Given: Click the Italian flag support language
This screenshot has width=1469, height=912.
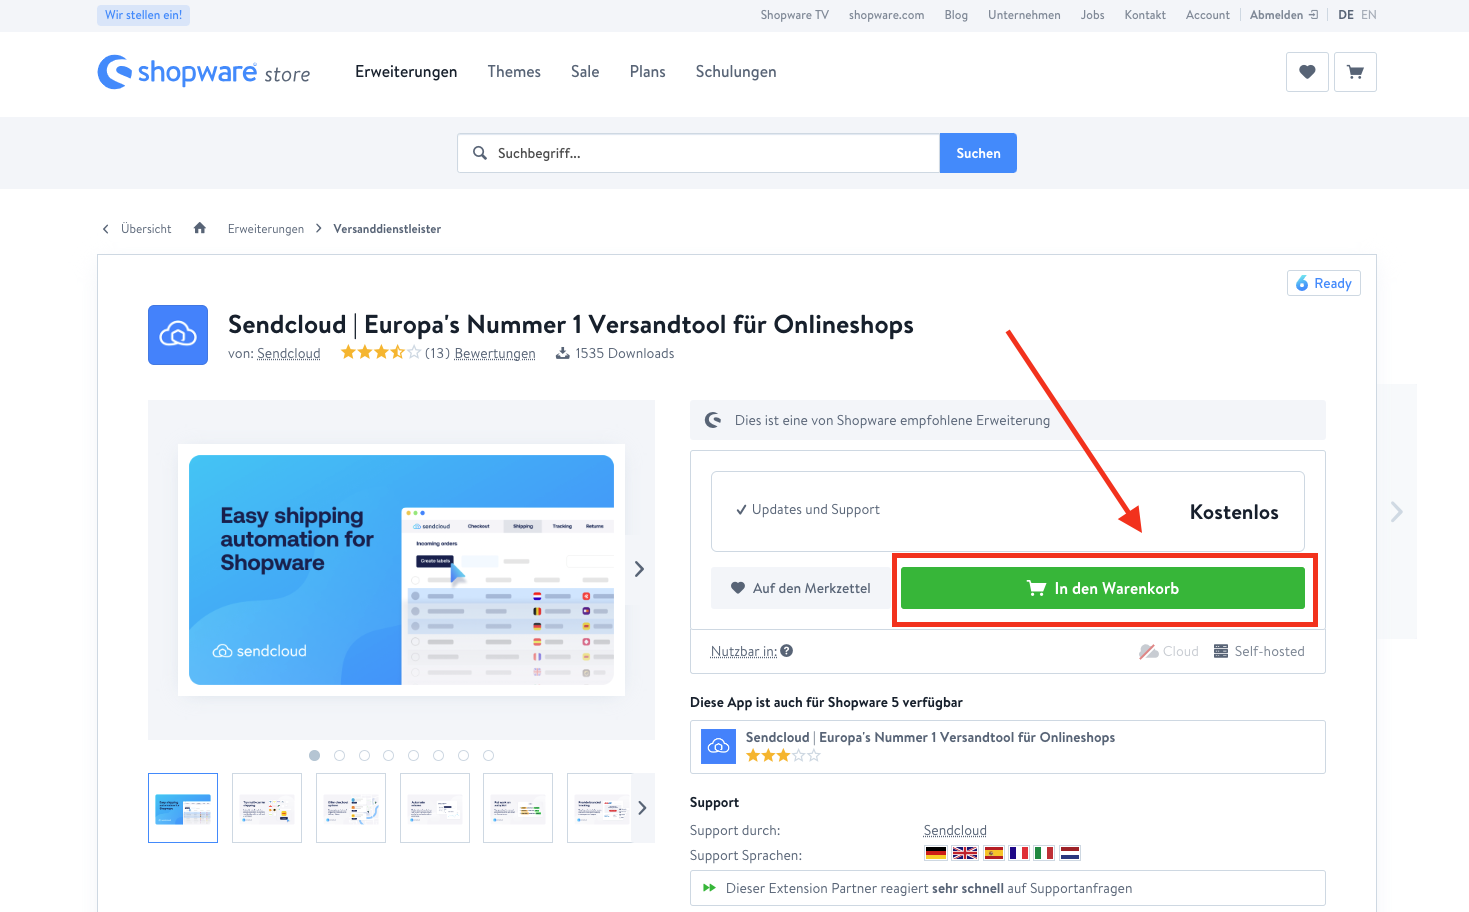Looking at the screenshot, I should pyautogui.click(x=1044, y=853).
